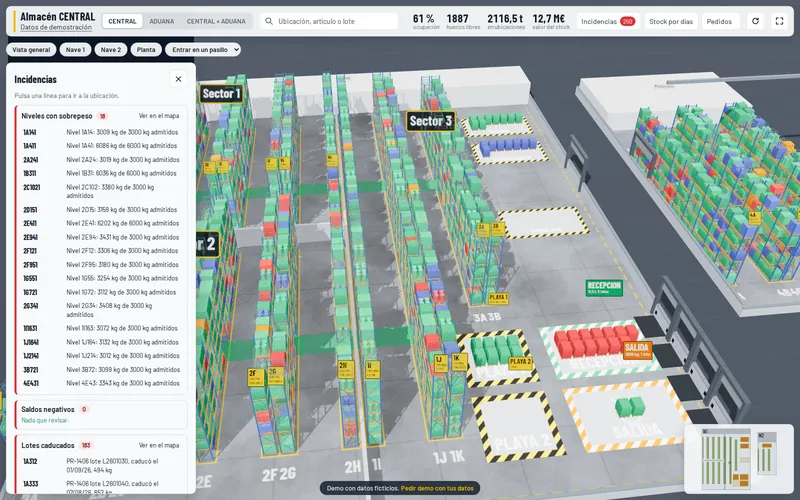The height and width of the screenshot is (500, 800).
Task: Select expired lot row 1A312
Action: pos(101,465)
